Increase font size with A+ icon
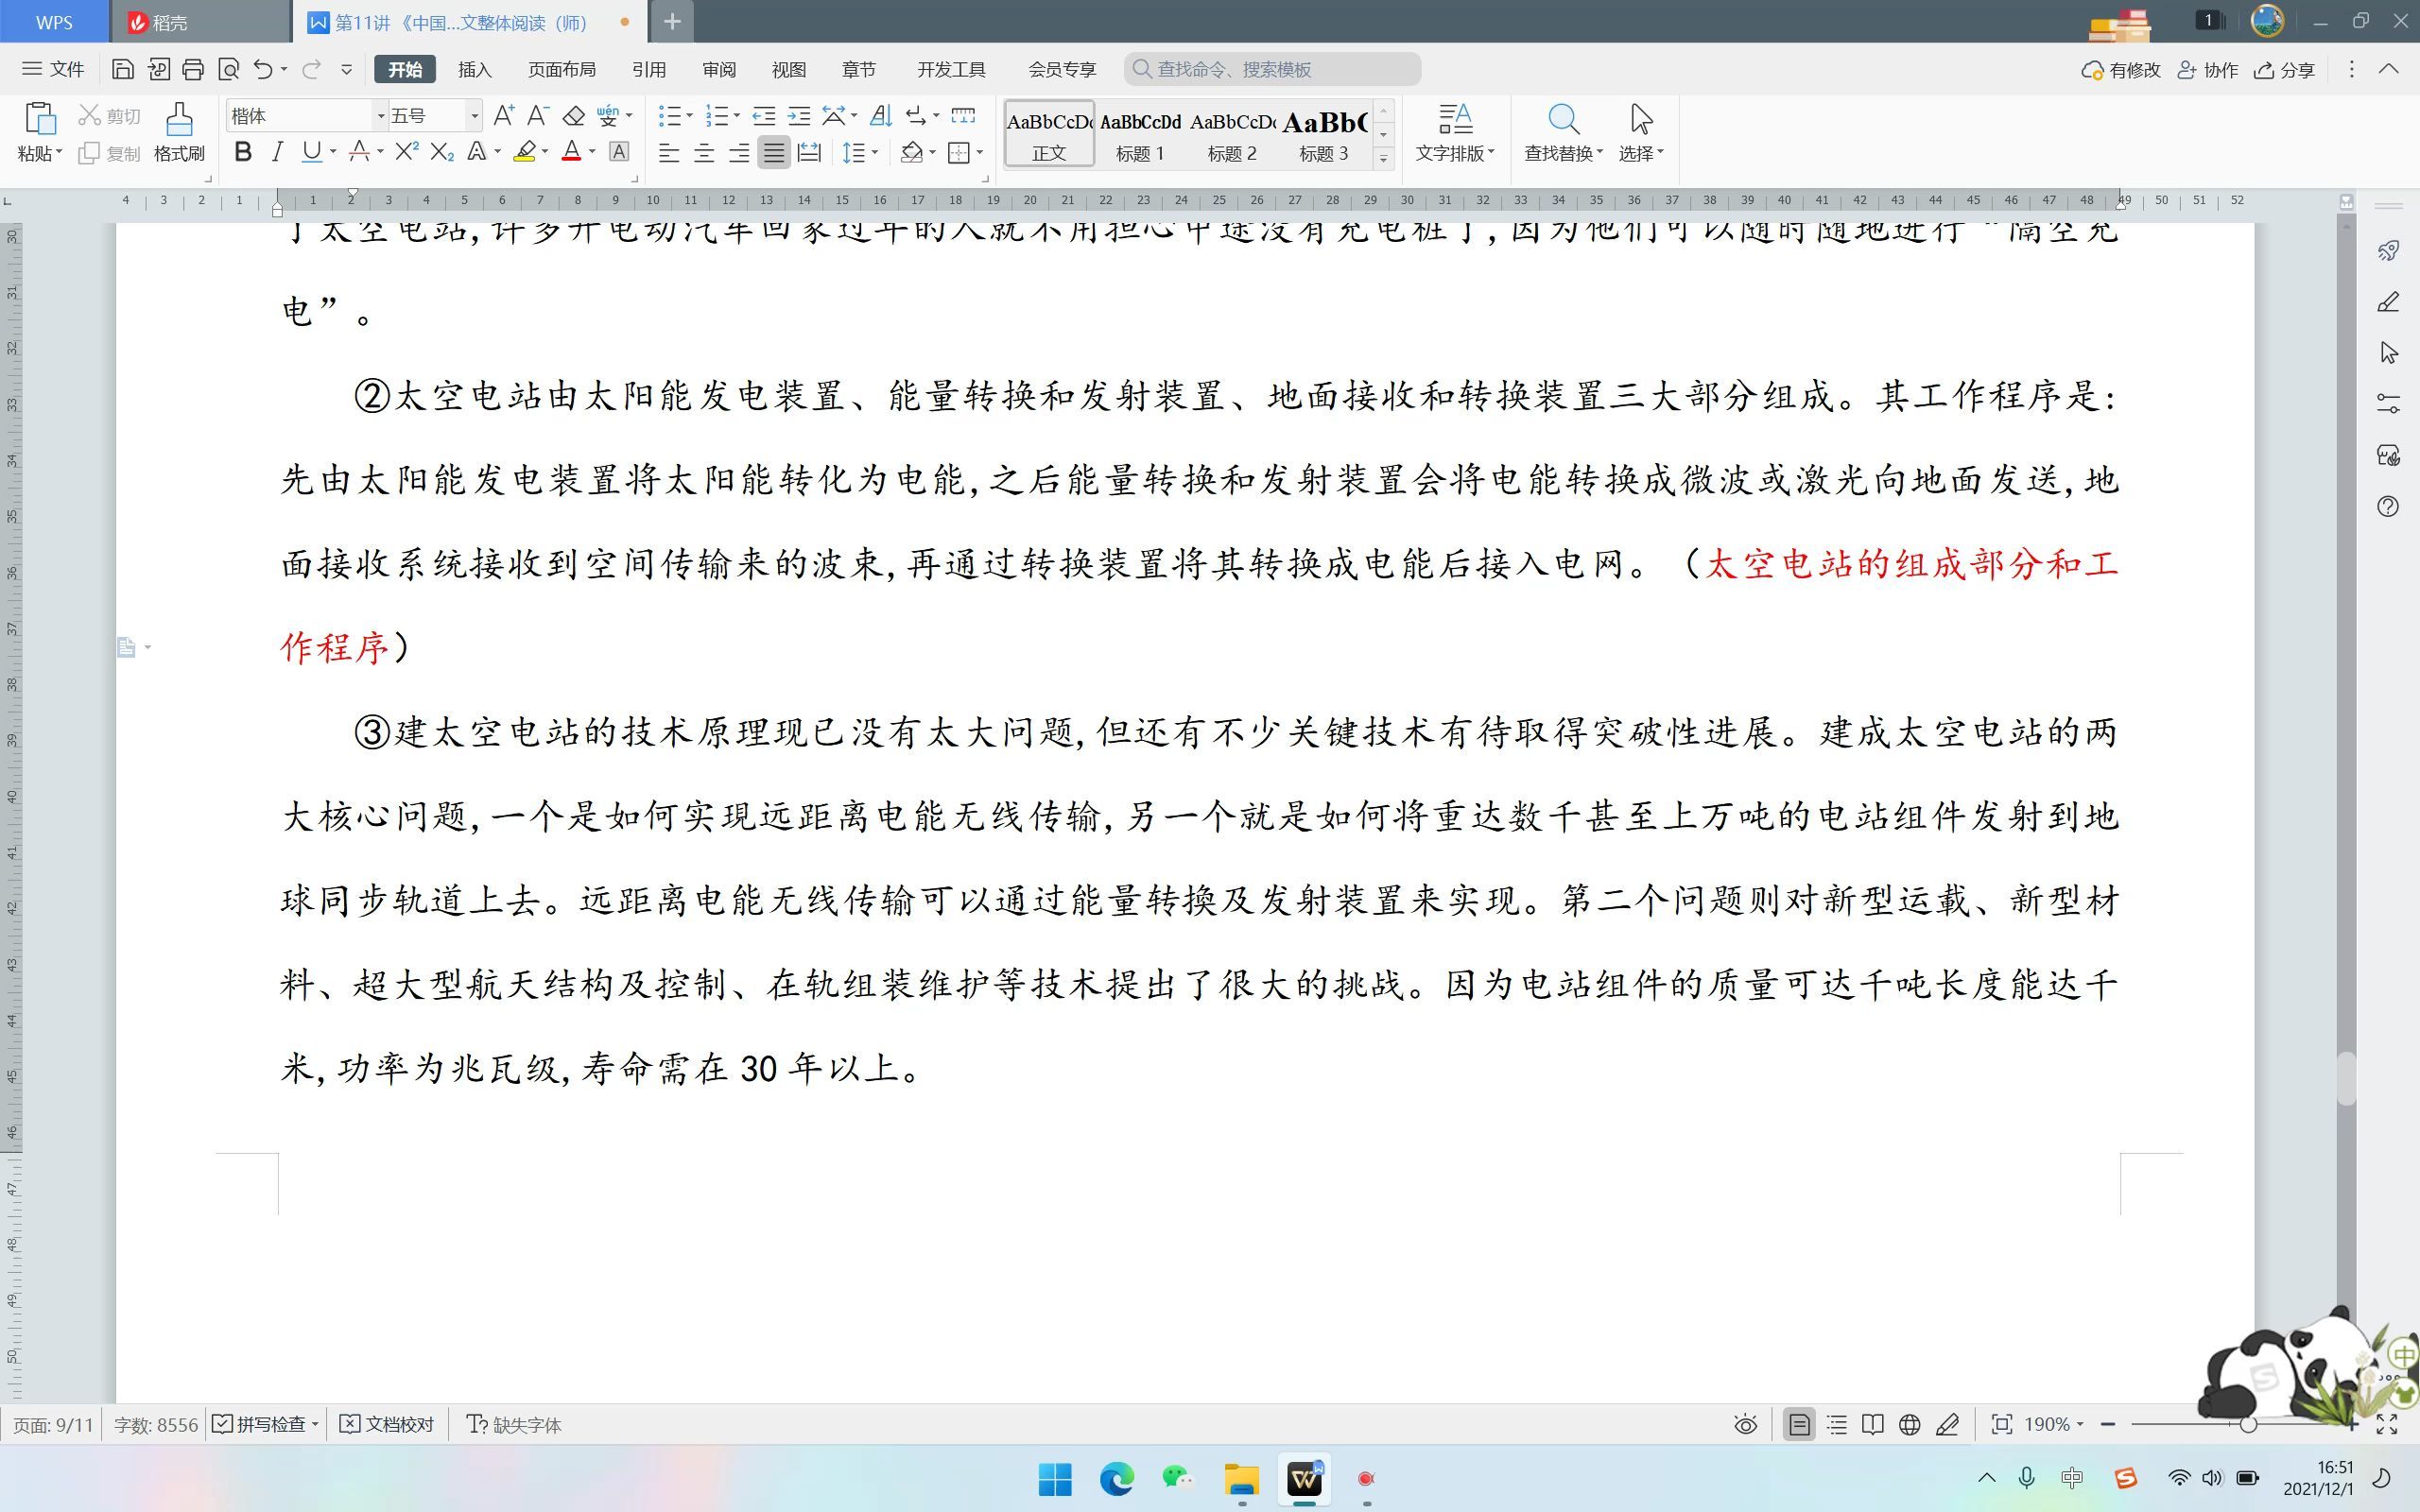The image size is (2420, 1512). pyautogui.click(x=504, y=116)
